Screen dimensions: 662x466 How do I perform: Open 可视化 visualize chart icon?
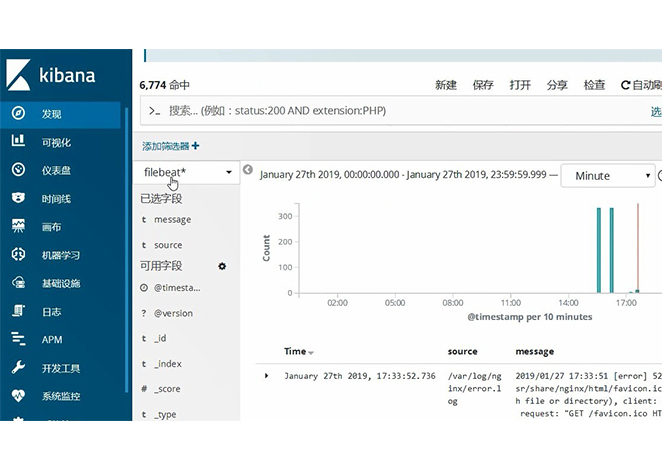[18, 142]
